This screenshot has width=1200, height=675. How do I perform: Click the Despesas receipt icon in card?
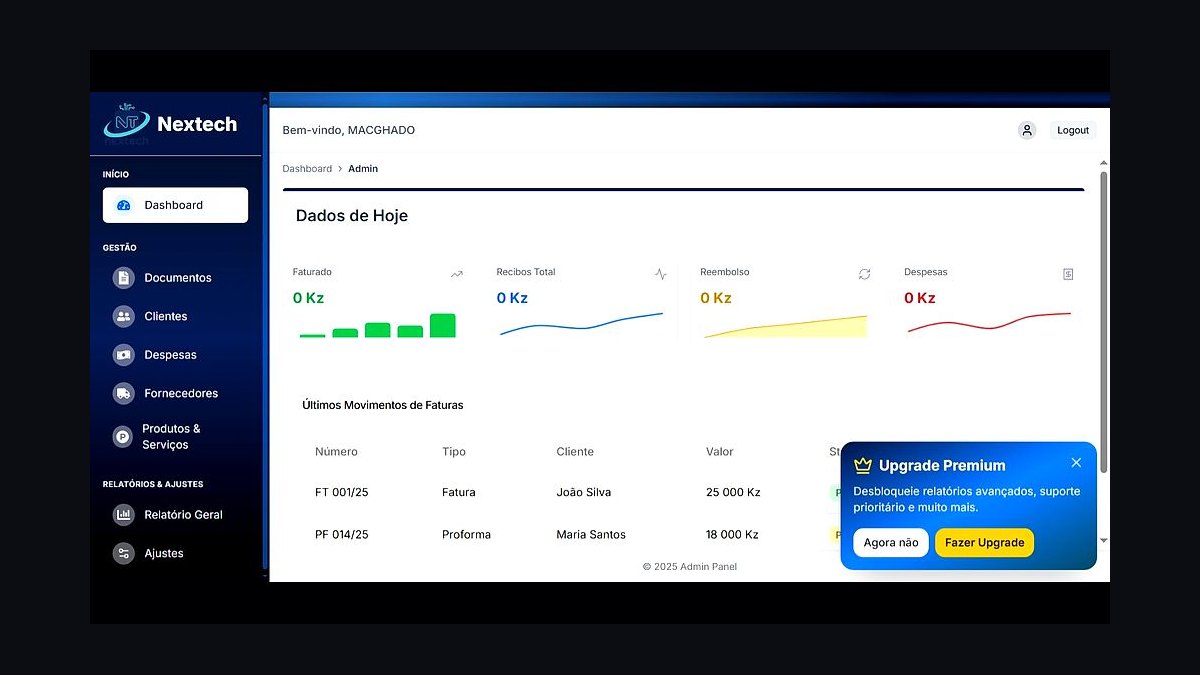pos(1068,274)
